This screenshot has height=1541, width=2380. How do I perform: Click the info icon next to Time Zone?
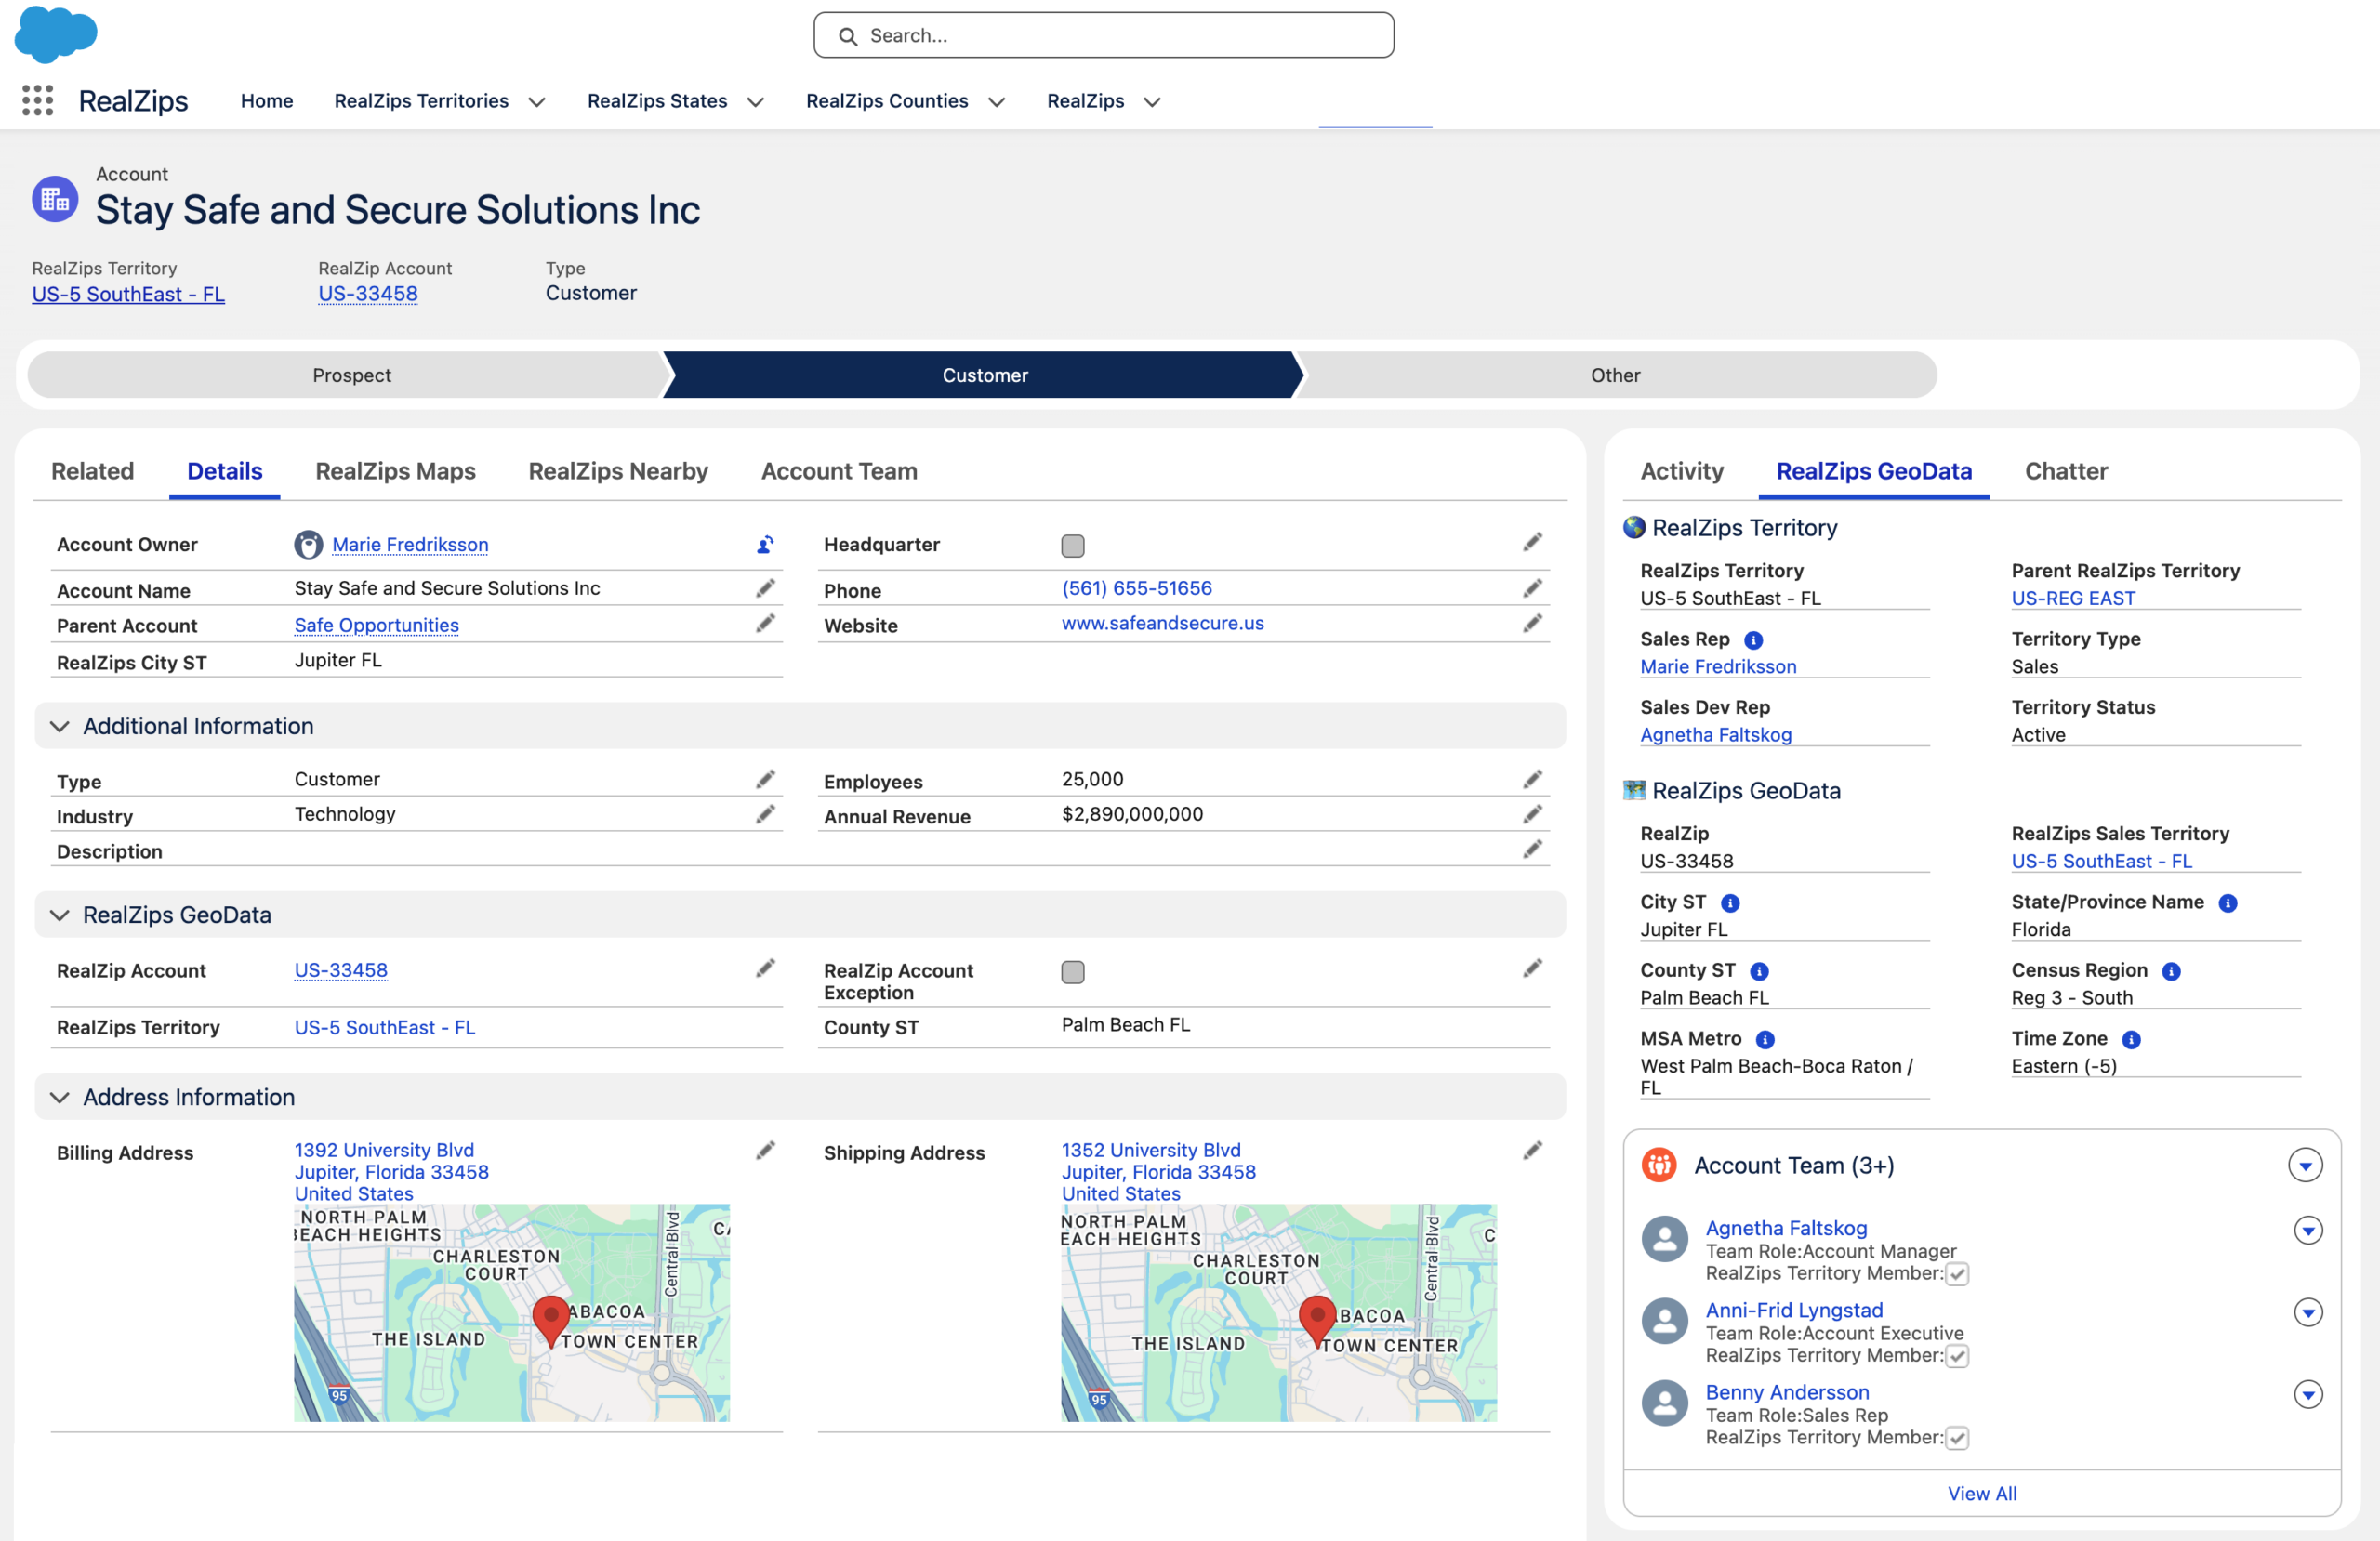(2131, 1039)
